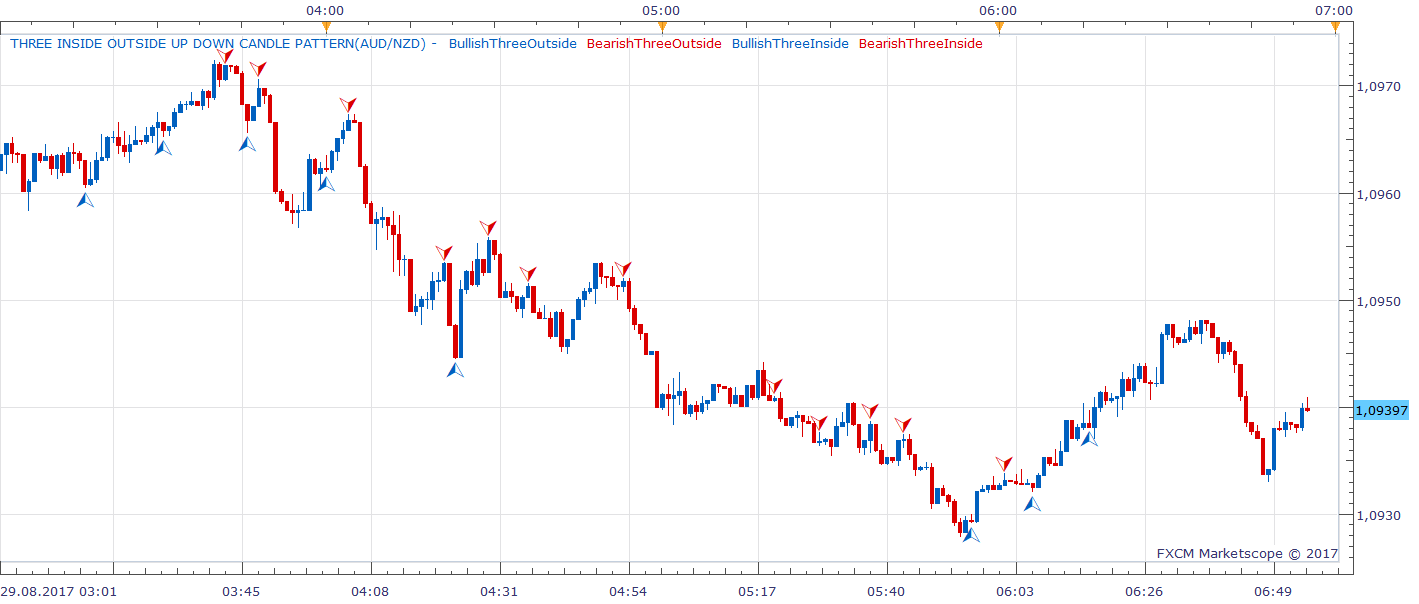Click the first red bearish arrow on chart
Screen dimensions: 1419x604
tap(226, 56)
